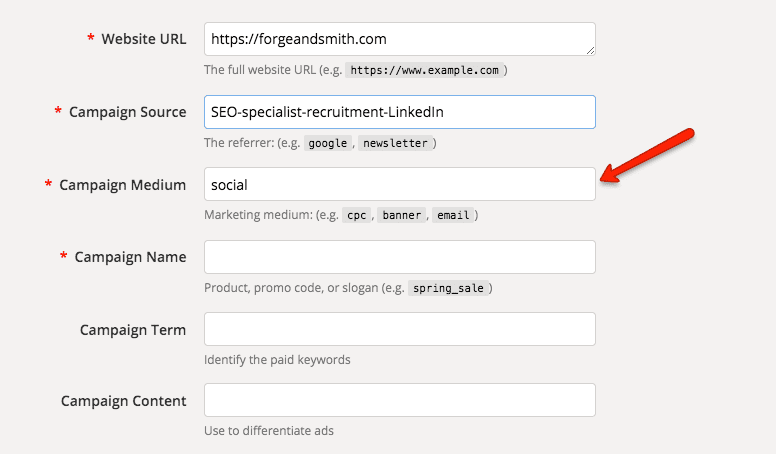Click the Campaign Content label

tap(123, 401)
